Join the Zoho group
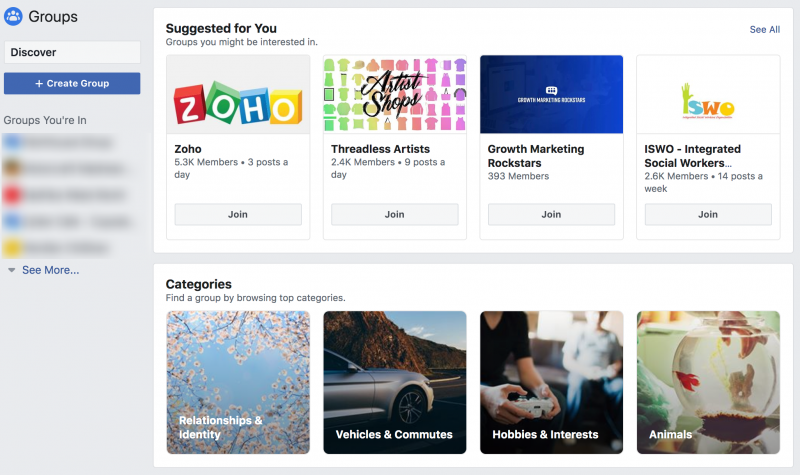The image size is (800, 475). click(x=238, y=214)
